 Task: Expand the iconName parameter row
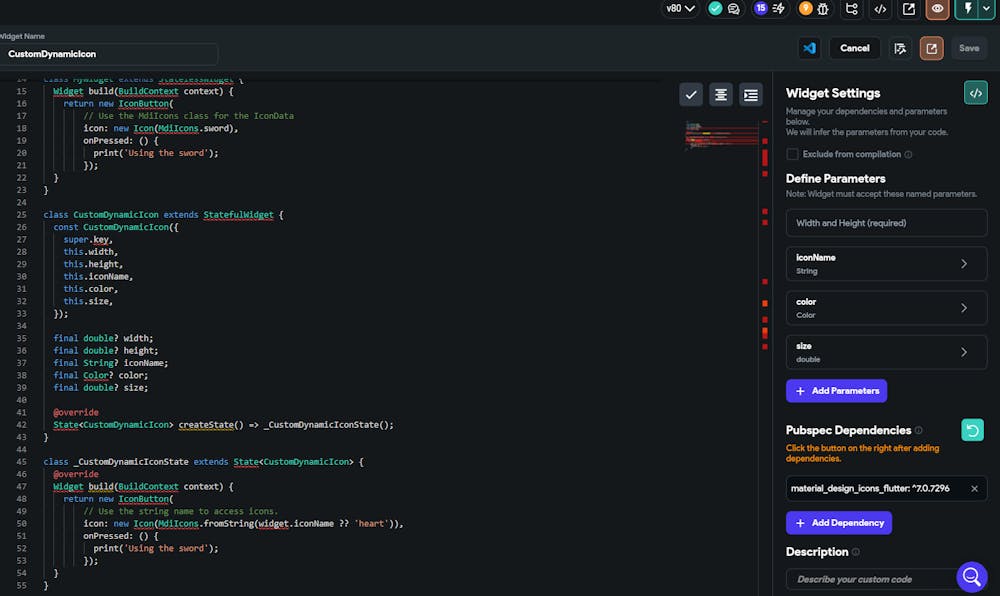pos(964,264)
